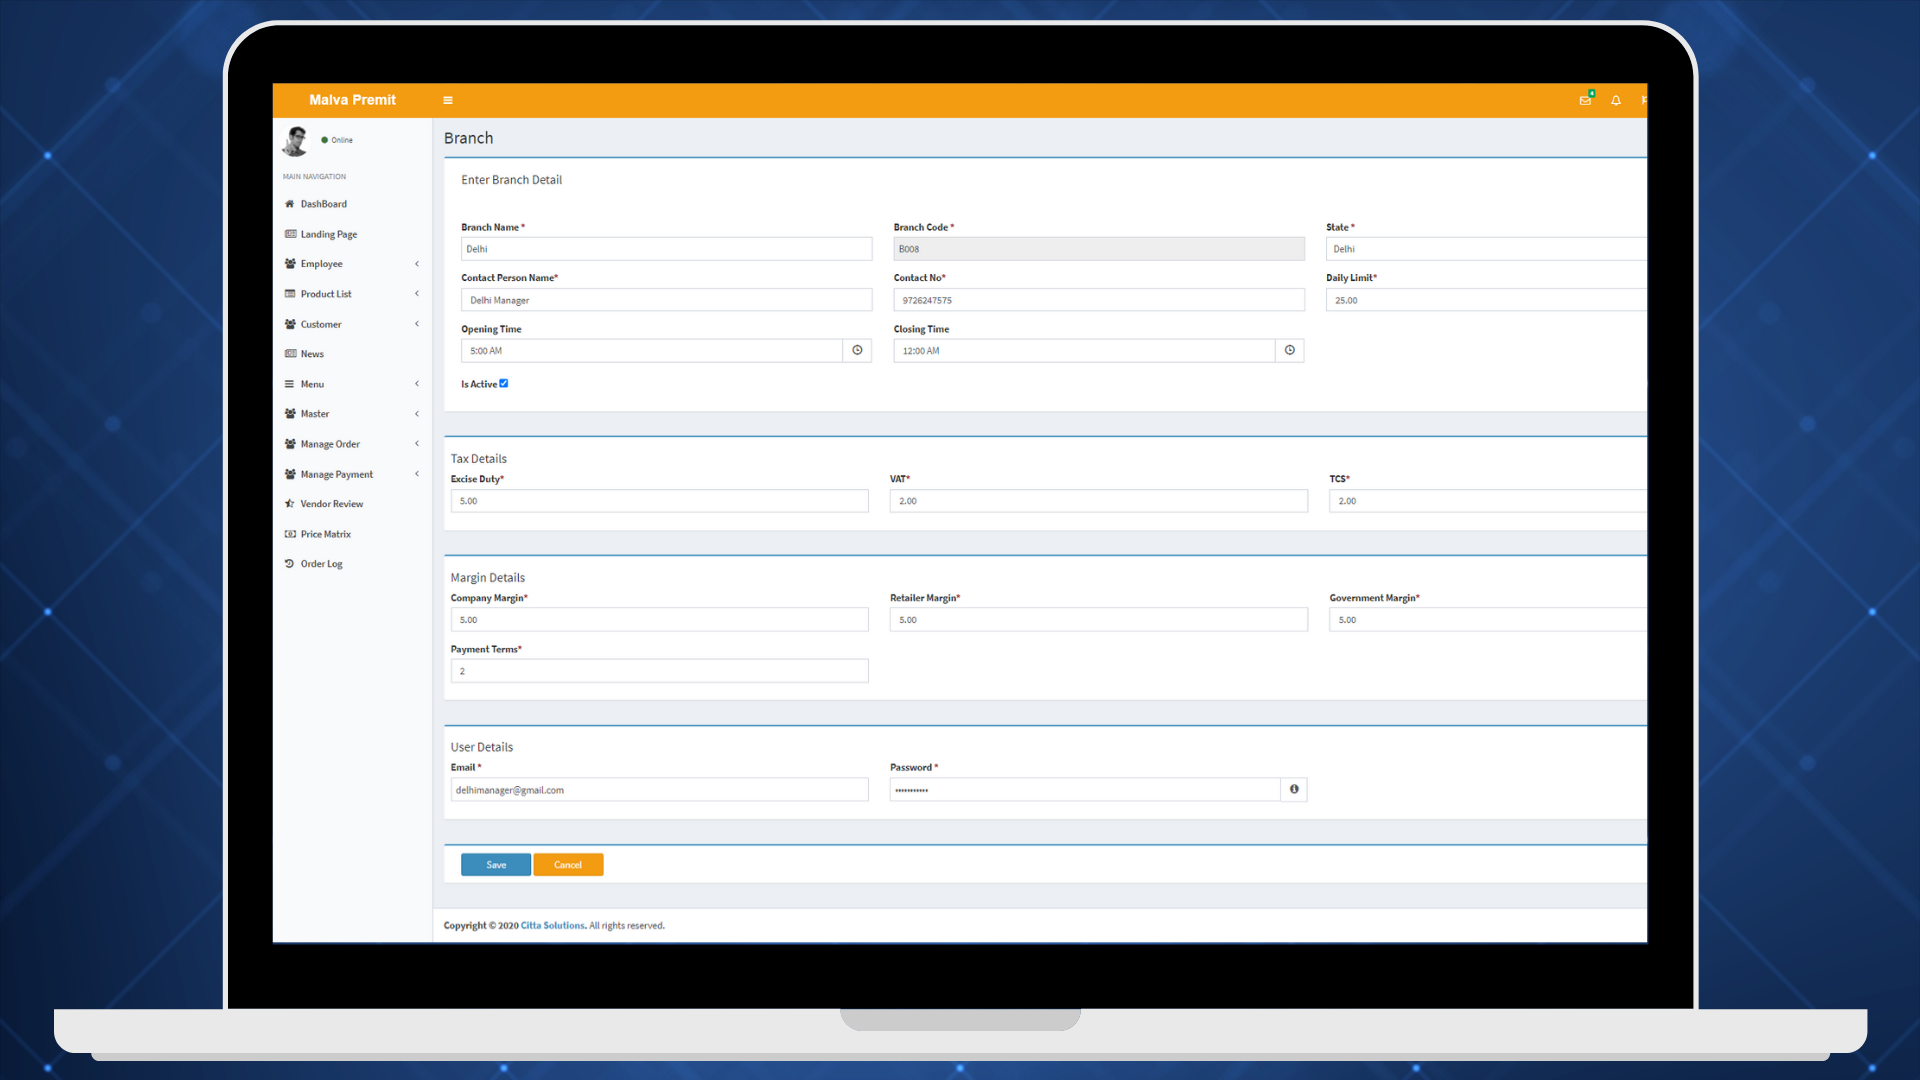Focus the TCS field
1920x1080 pixels.
tap(1488, 501)
